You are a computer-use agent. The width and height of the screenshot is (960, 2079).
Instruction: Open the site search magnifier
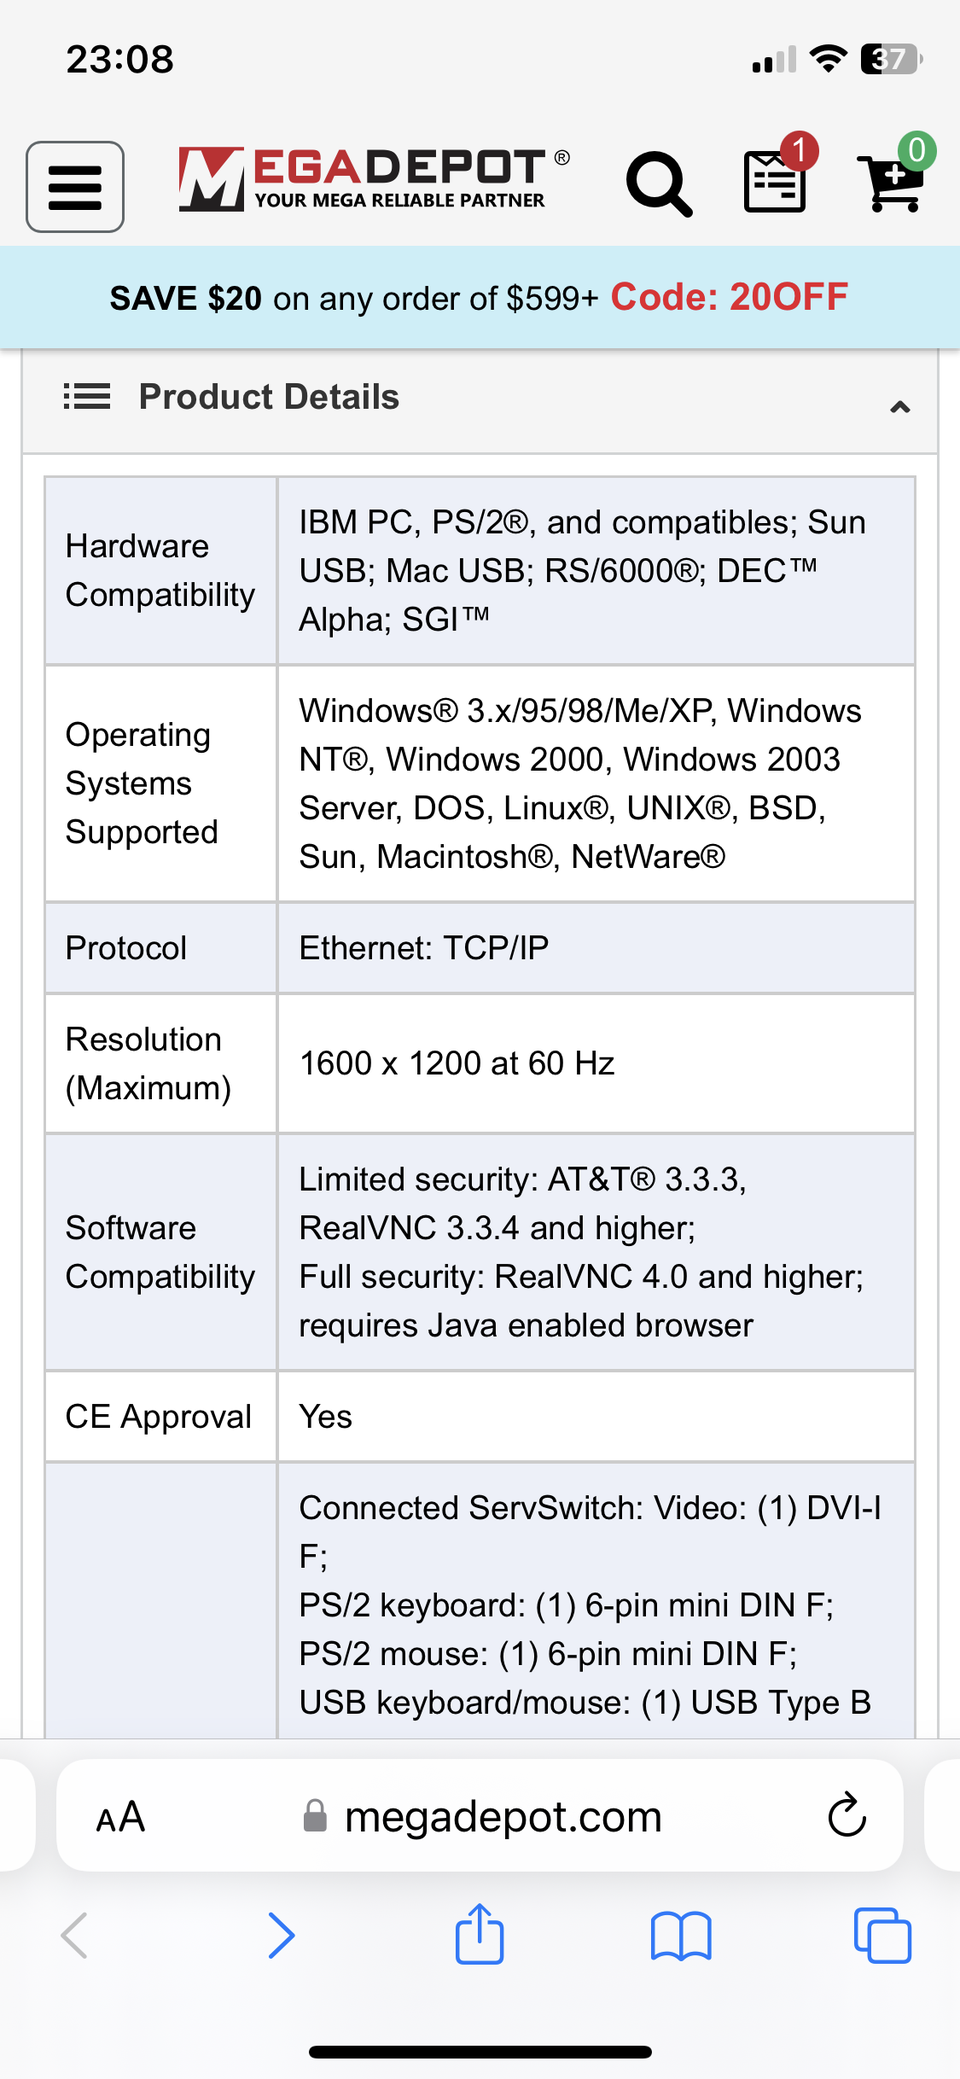pyautogui.click(x=659, y=184)
